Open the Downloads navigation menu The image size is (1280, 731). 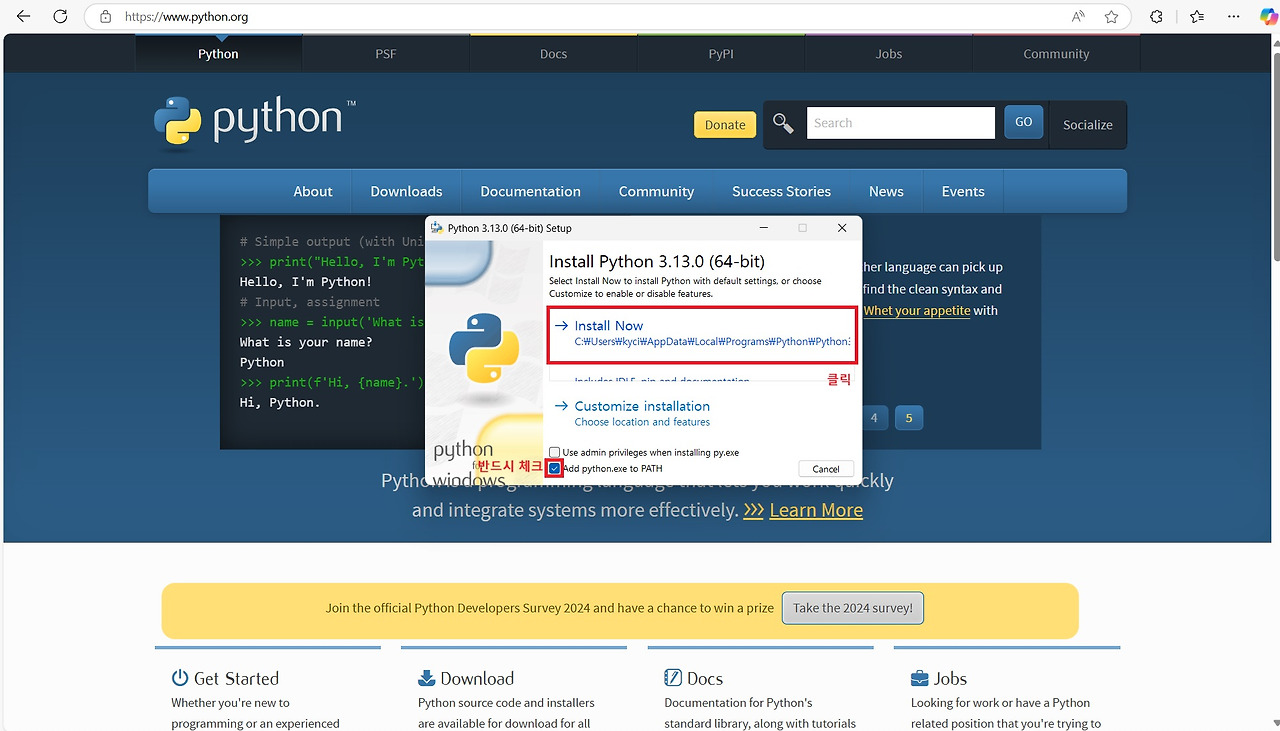pos(406,191)
